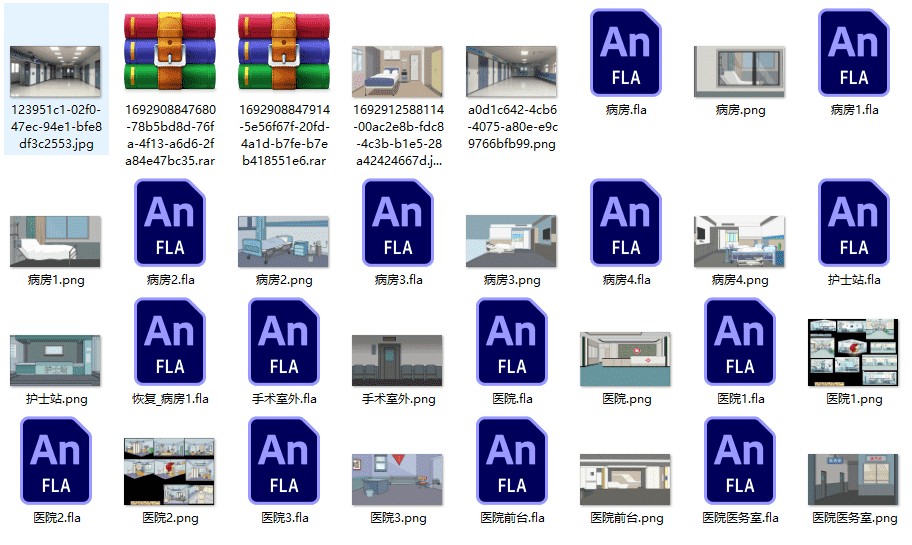Select the hospital corridor jpg thumbnail 123951c1
912x545 pixels.
click(55, 70)
